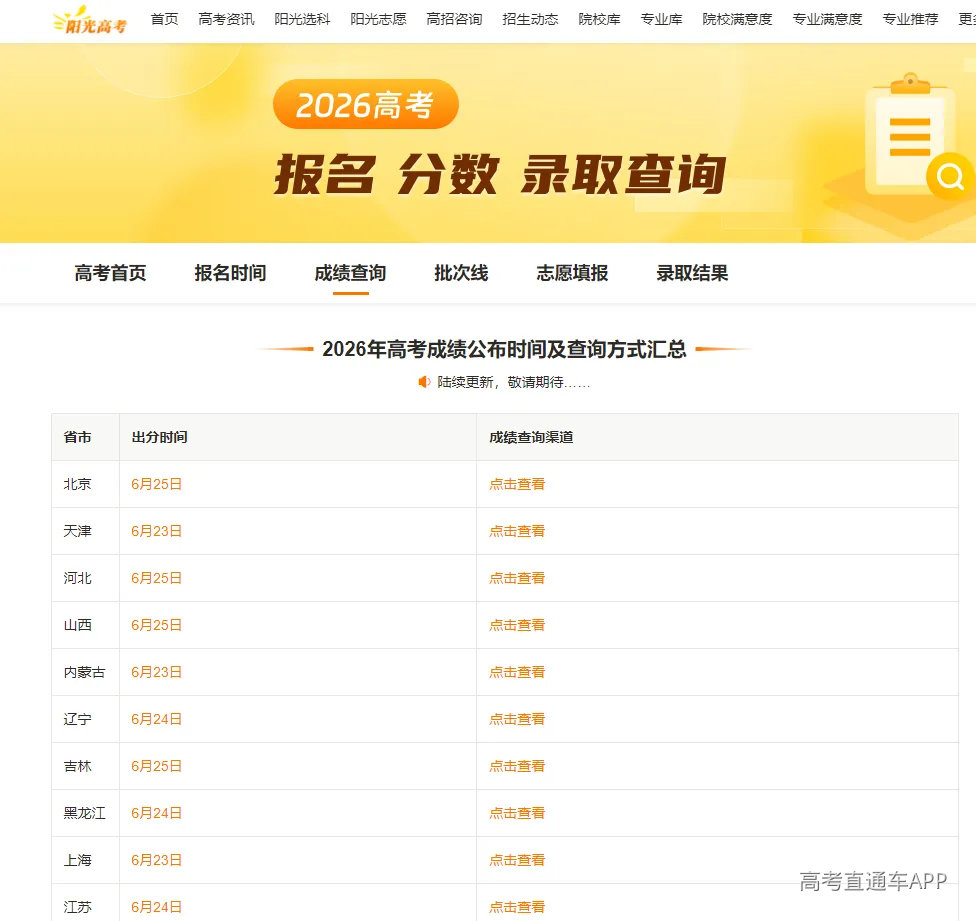The image size is (976, 921).
Task: Click the 6月24日 date for 江苏
Action: click(x=156, y=907)
